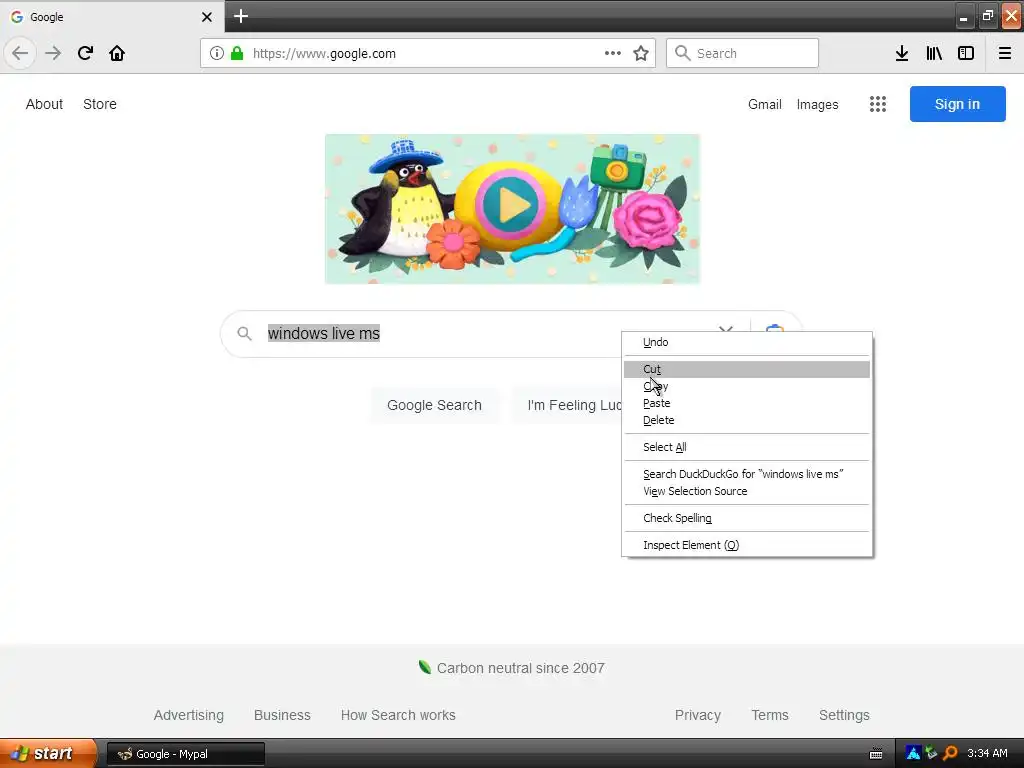The image size is (1024, 768).
Task: Play the Google Doodle
Action: point(510,206)
